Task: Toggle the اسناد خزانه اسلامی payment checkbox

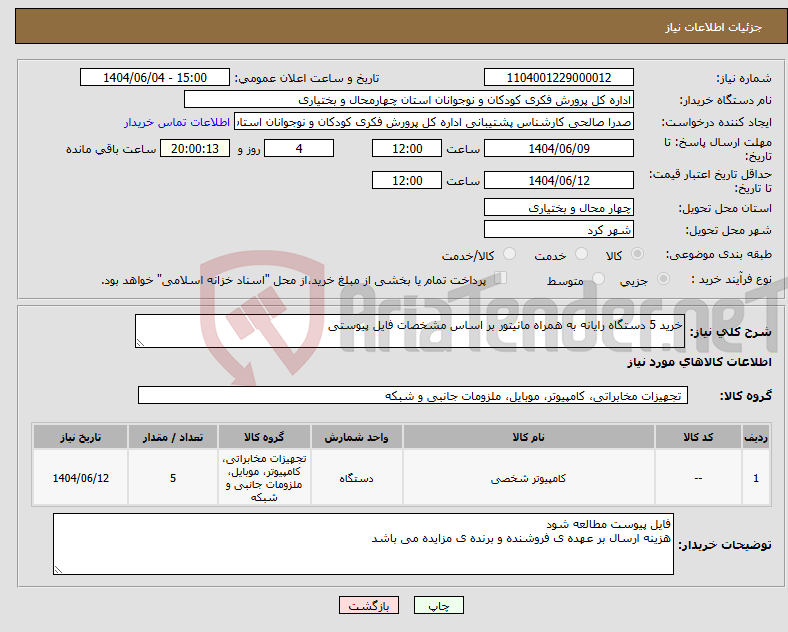Action: click(x=500, y=278)
